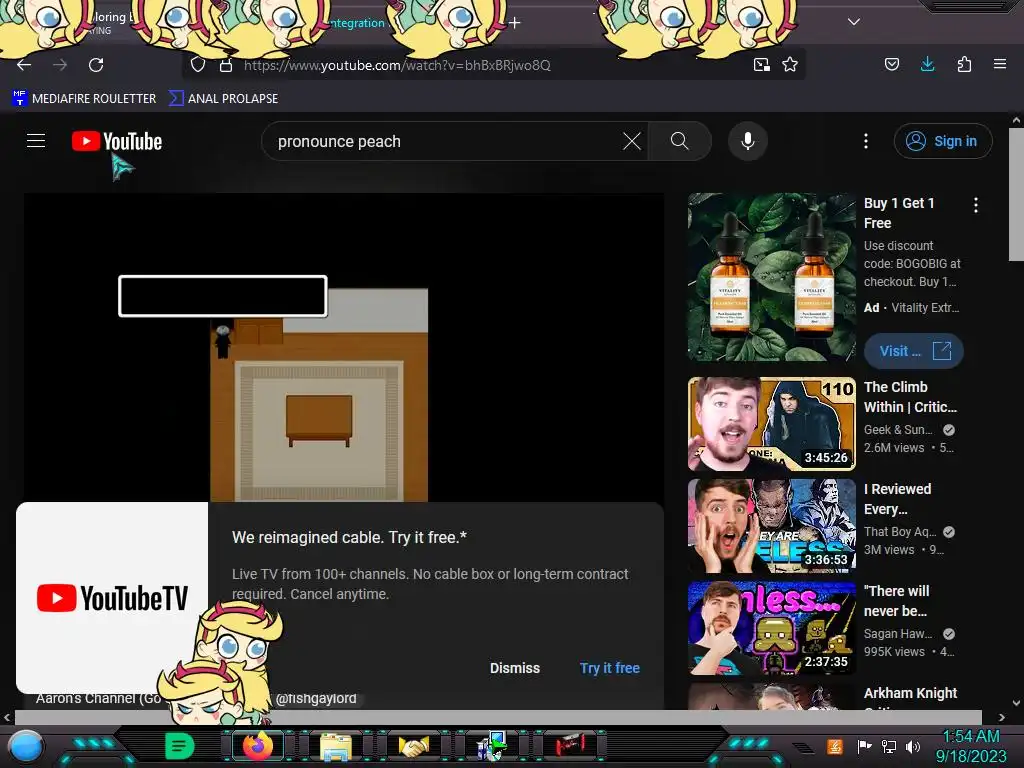Open Firefox application hamburger menu
The width and height of the screenshot is (1024, 768).
click(x=999, y=64)
